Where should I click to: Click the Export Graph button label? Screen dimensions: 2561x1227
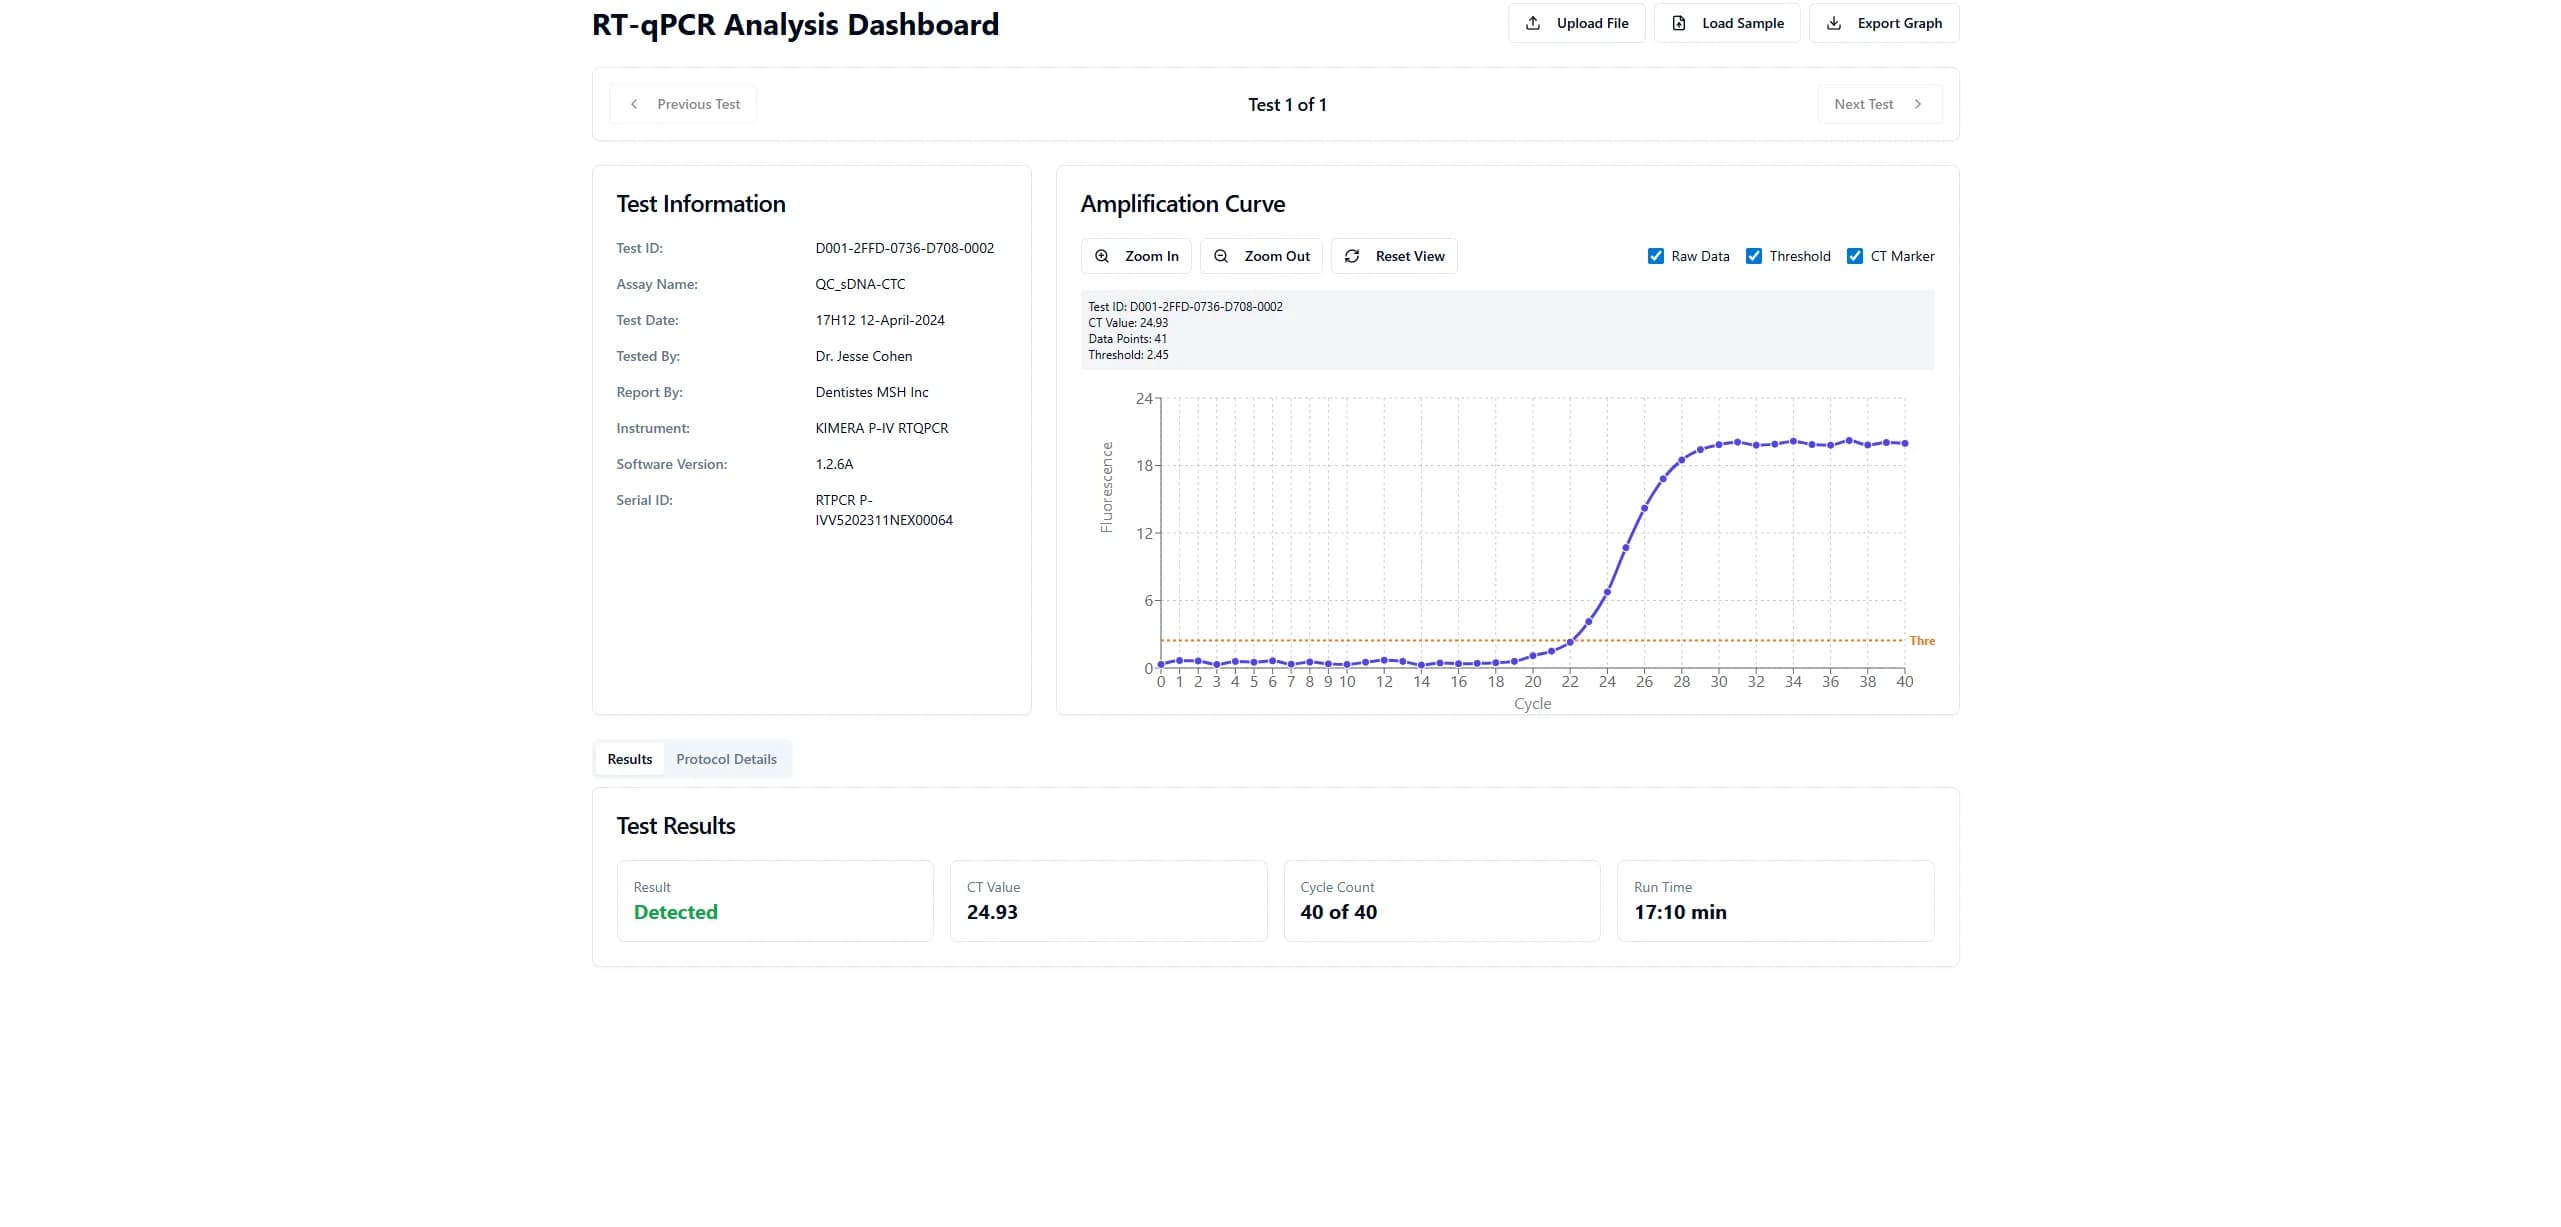click(x=1900, y=23)
